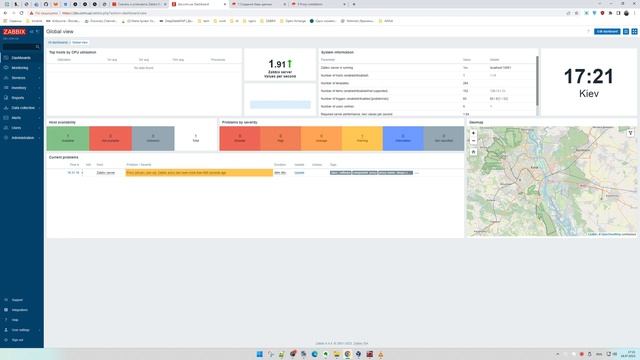Viewport: 640px width, 360px height.
Task: Click the gray Not classified severity tile
Action: pyautogui.click(x=444, y=138)
